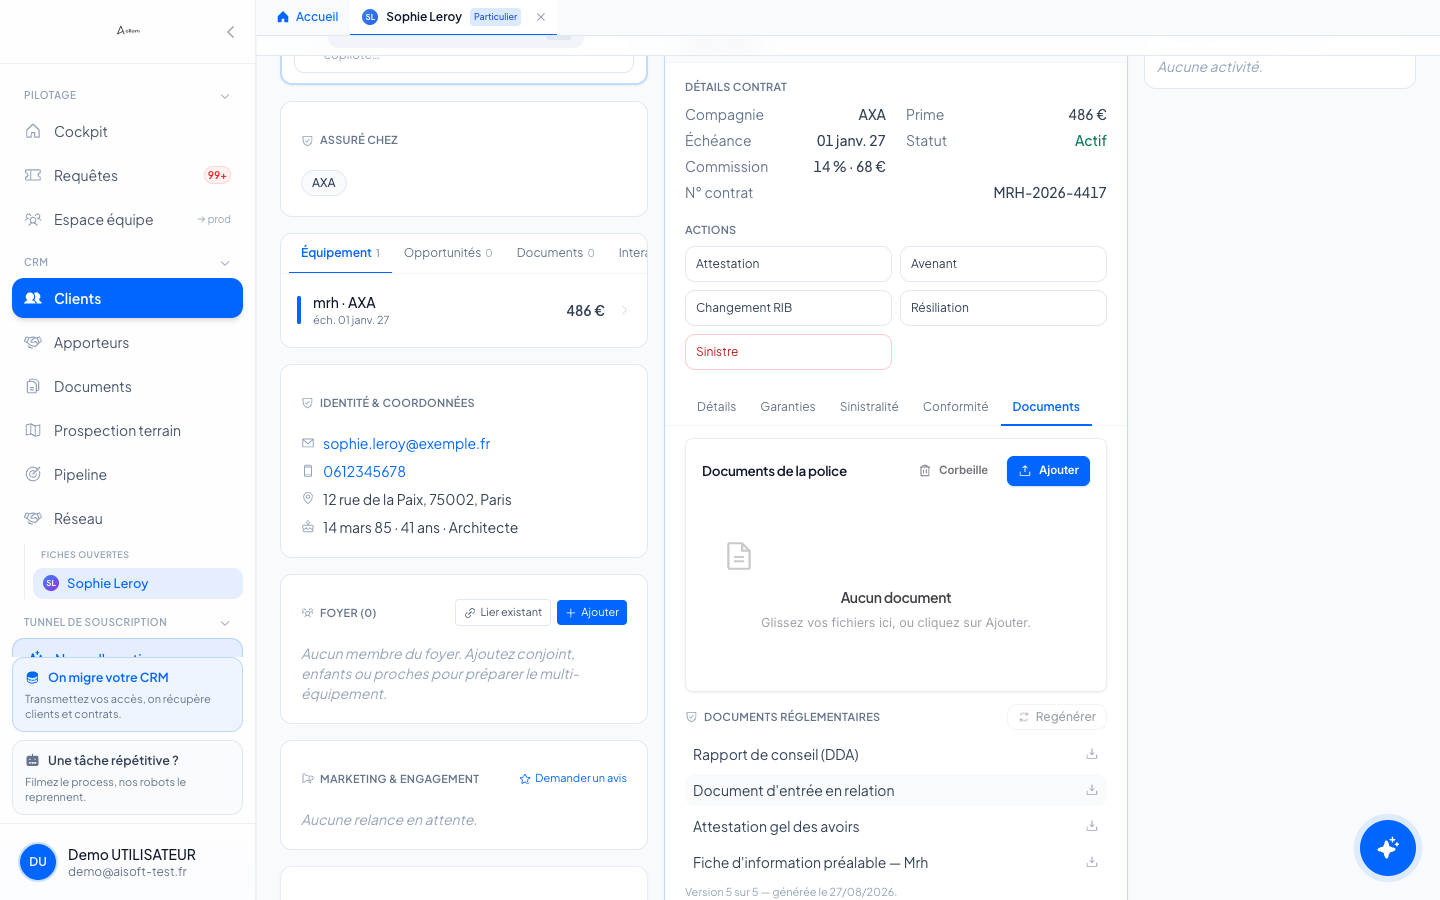Screen dimensions: 1440x900
Task: Collapse the Tunnel de souscription section
Action: pyautogui.click(x=225, y=623)
